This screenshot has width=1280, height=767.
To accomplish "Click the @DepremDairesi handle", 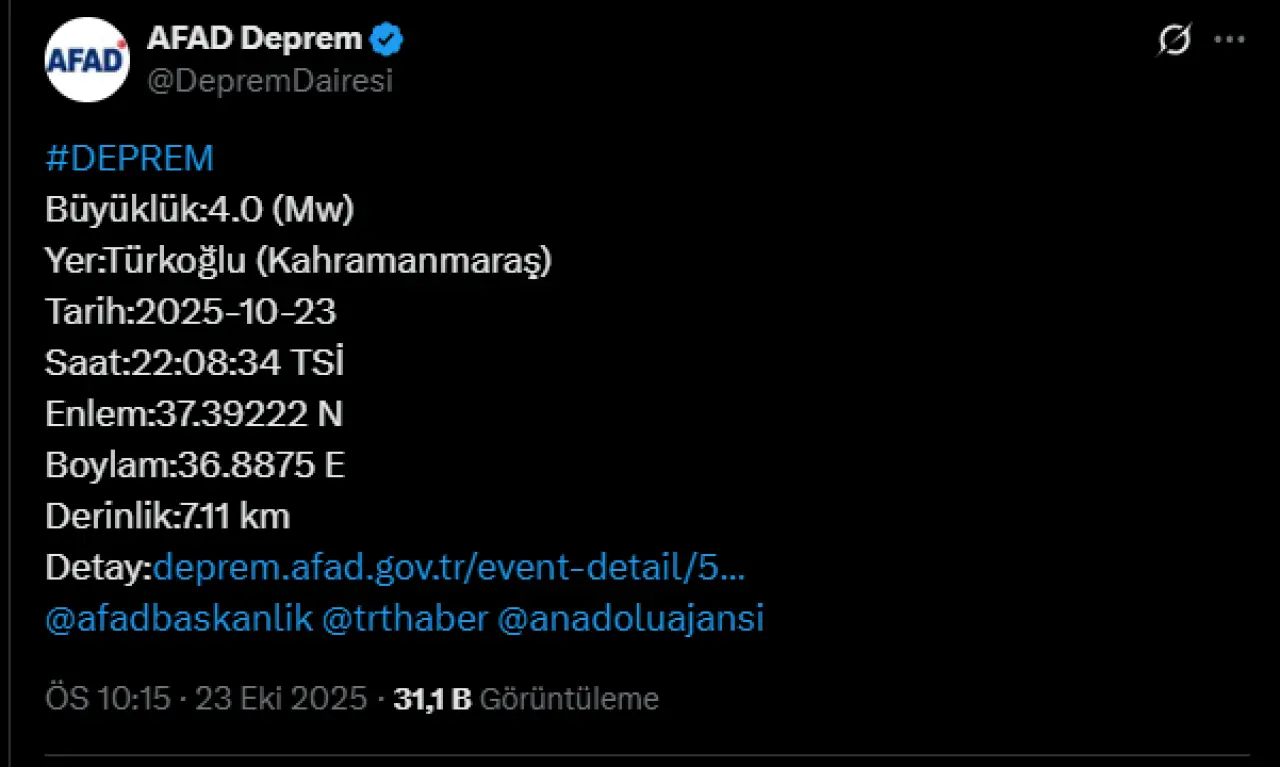I will coord(270,82).
